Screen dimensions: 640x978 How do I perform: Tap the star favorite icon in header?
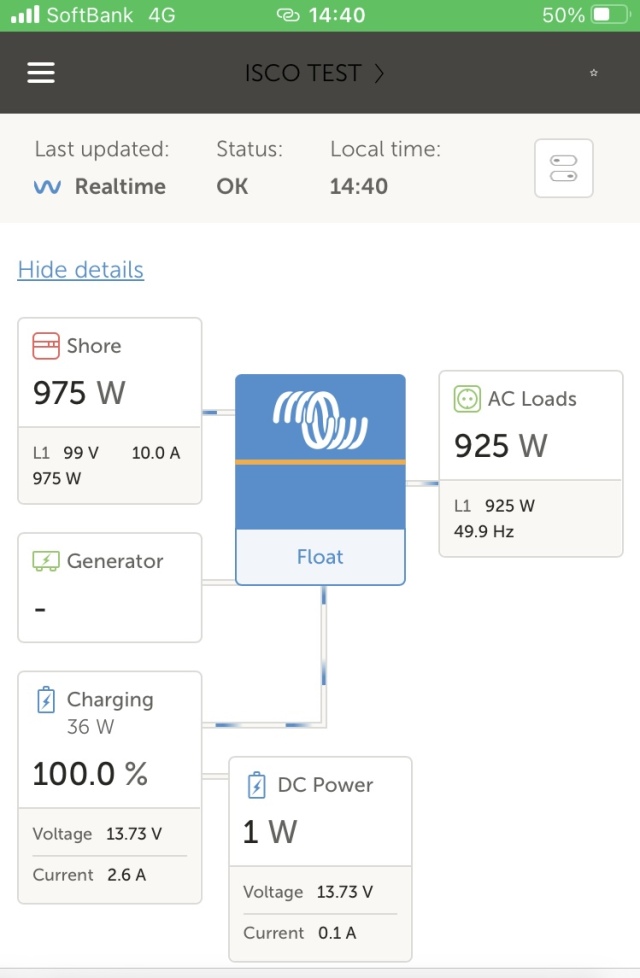point(593,73)
